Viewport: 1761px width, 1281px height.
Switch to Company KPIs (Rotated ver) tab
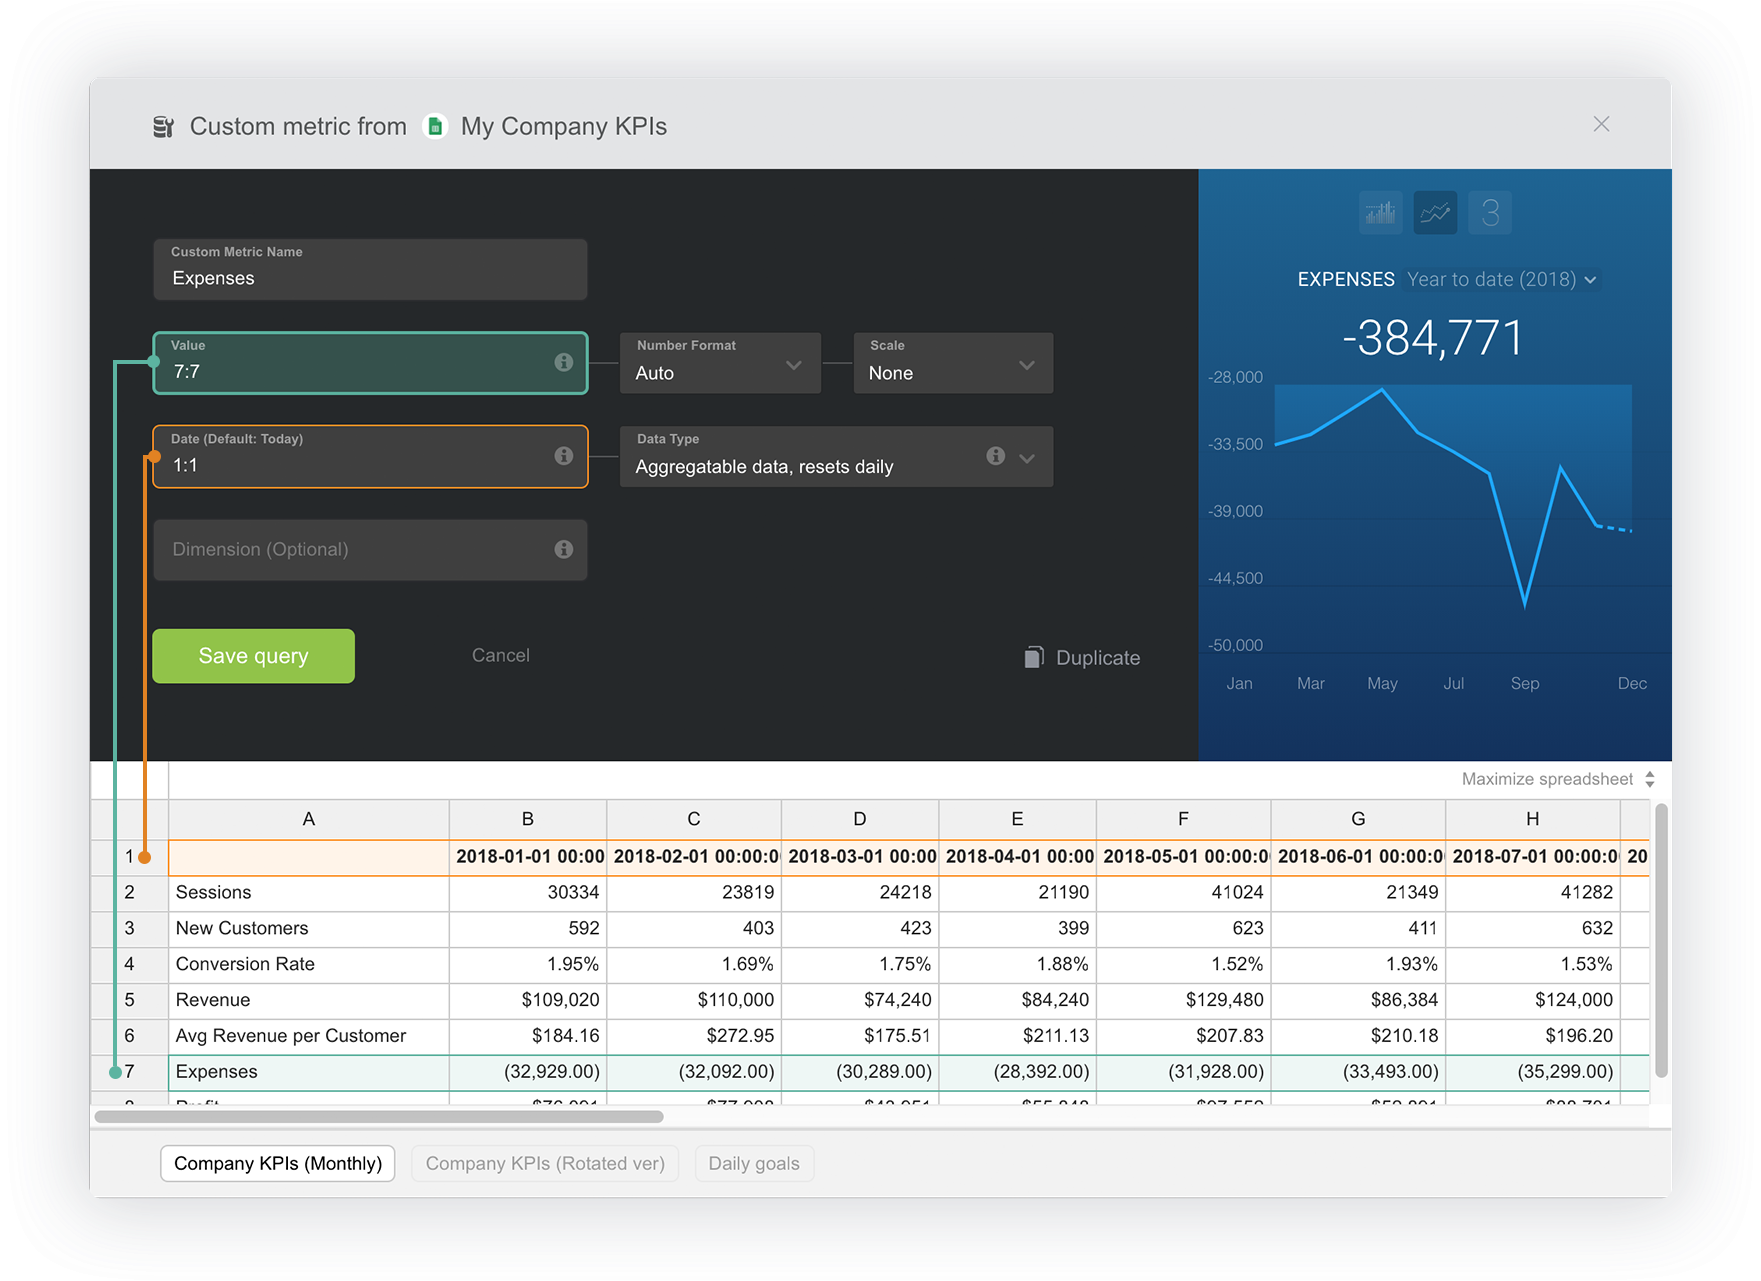click(545, 1163)
